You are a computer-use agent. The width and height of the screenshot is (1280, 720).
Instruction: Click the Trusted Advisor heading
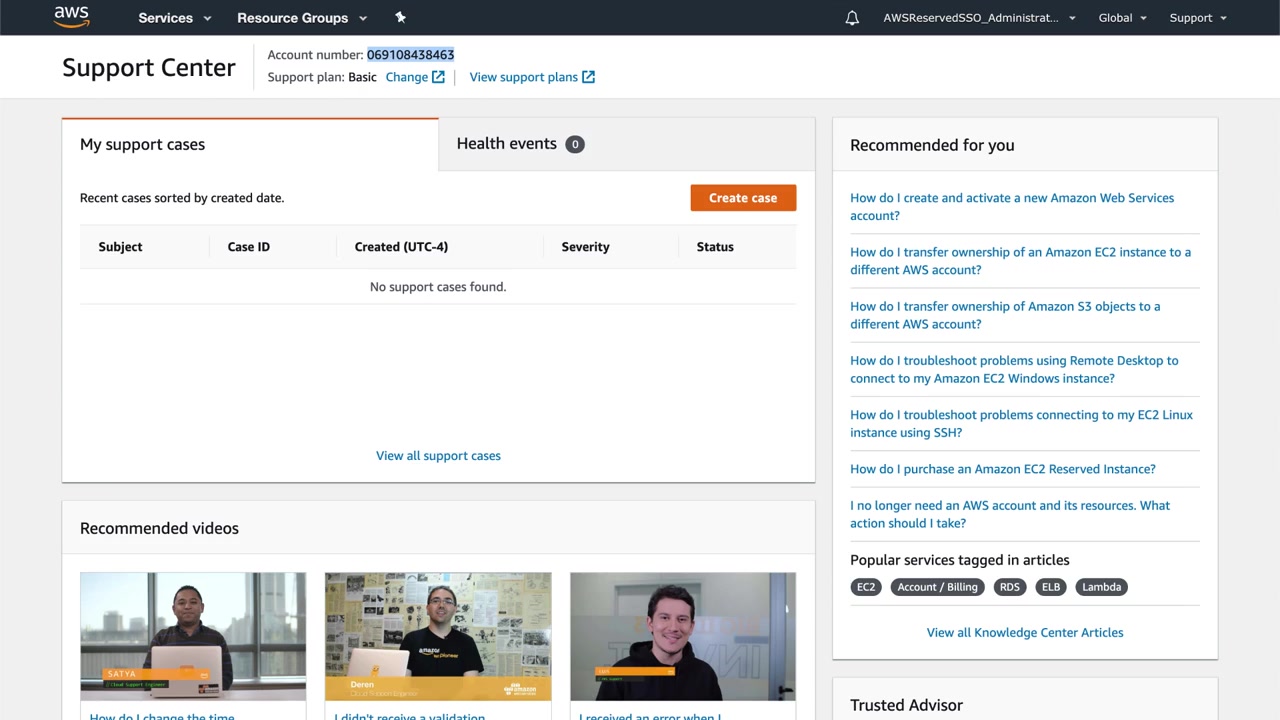[x=906, y=705]
